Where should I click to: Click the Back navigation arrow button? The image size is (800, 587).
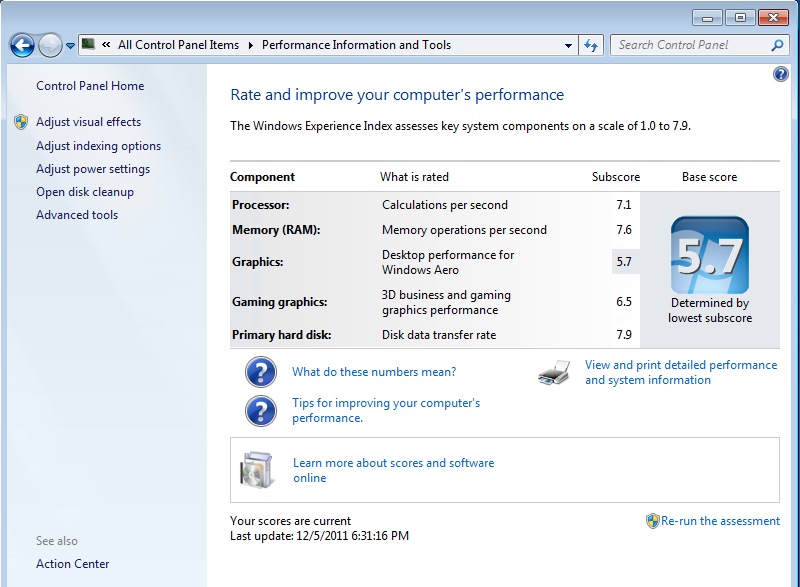coord(22,46)
